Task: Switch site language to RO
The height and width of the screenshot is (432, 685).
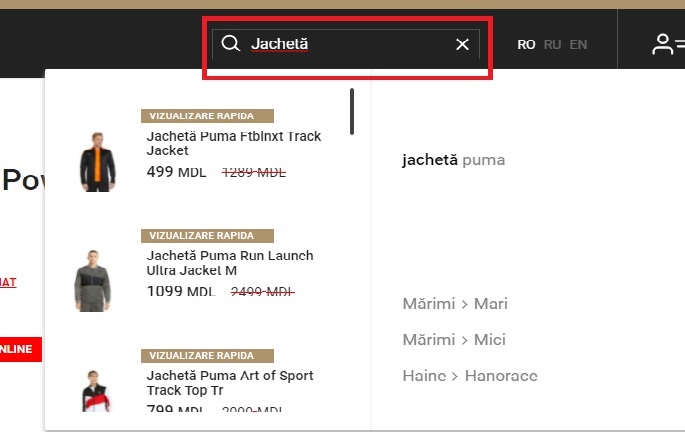Action: coord(526,45)
